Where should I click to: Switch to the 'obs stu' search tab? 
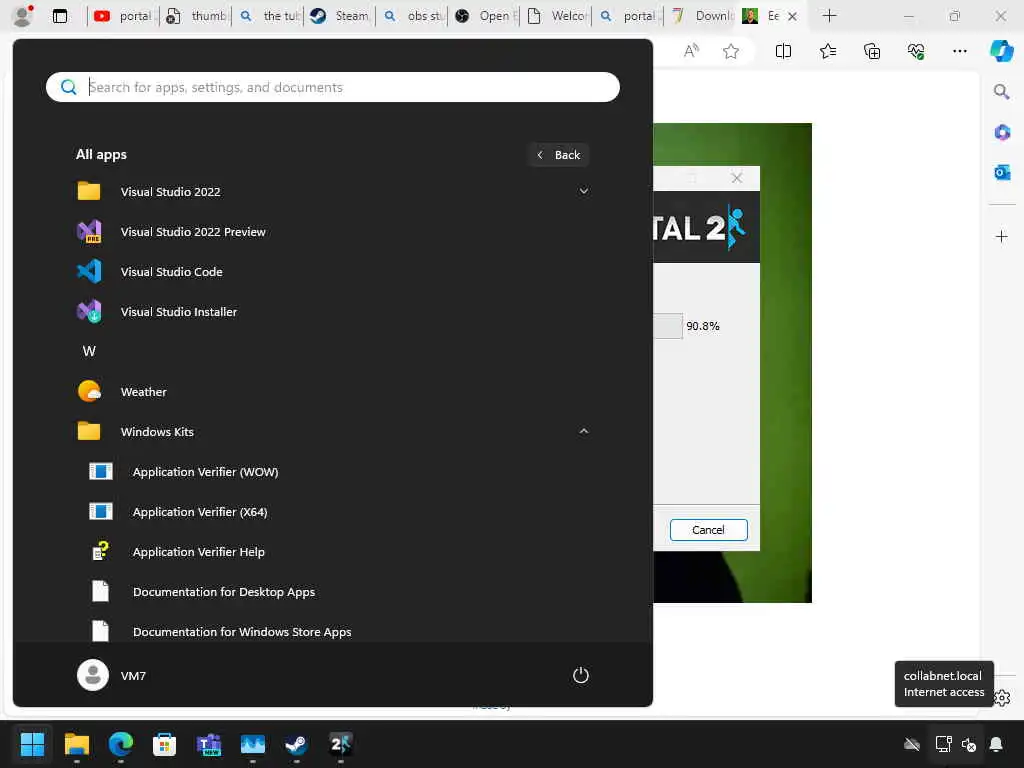pyautogui.click(x=411, y=16)
